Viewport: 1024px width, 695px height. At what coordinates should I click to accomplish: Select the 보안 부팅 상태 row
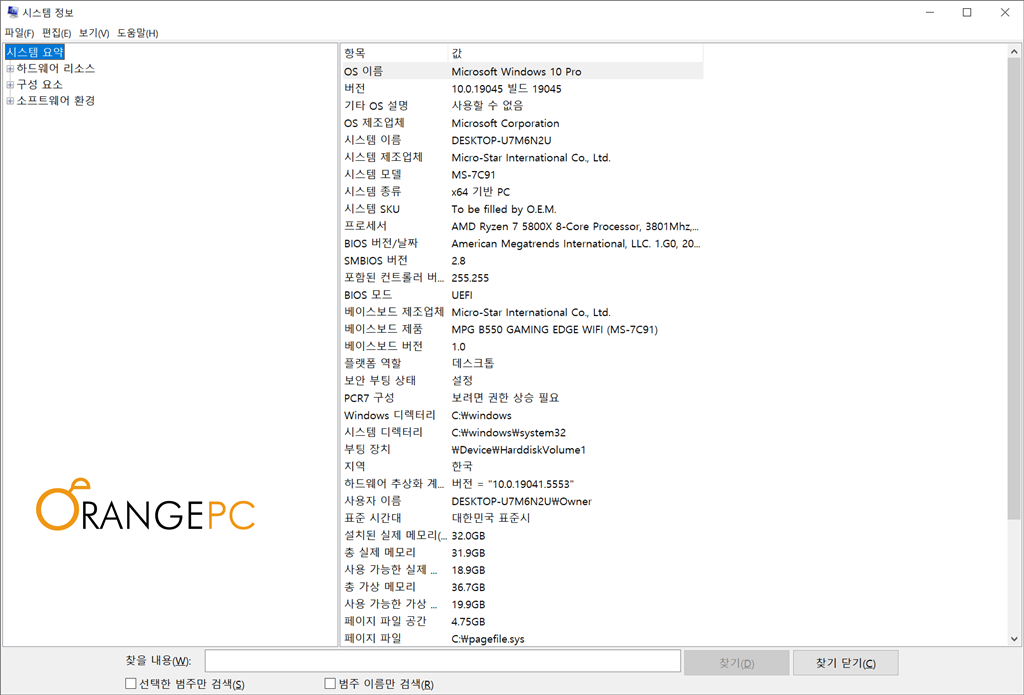click(x=522, y=381)
